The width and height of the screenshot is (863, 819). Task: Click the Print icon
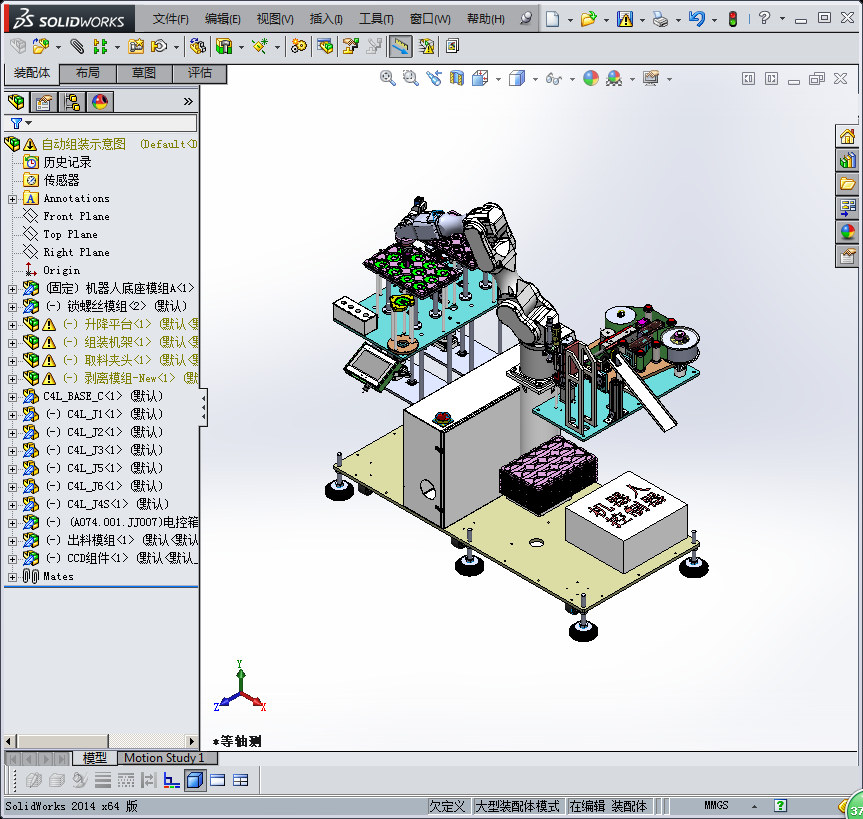tap(660, 19)
